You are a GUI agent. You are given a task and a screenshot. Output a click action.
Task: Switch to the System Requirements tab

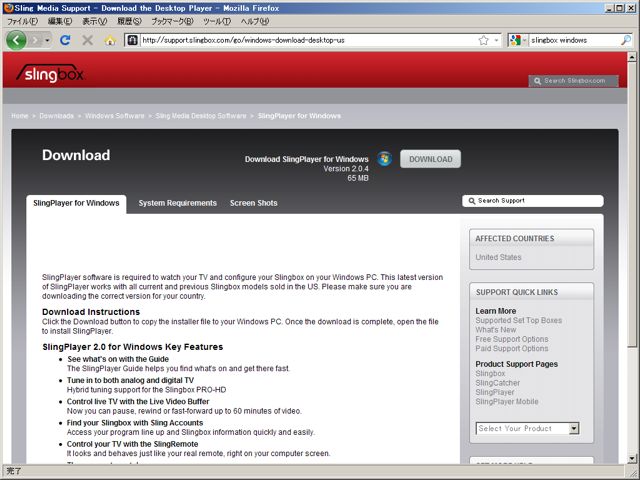(178, 203)
